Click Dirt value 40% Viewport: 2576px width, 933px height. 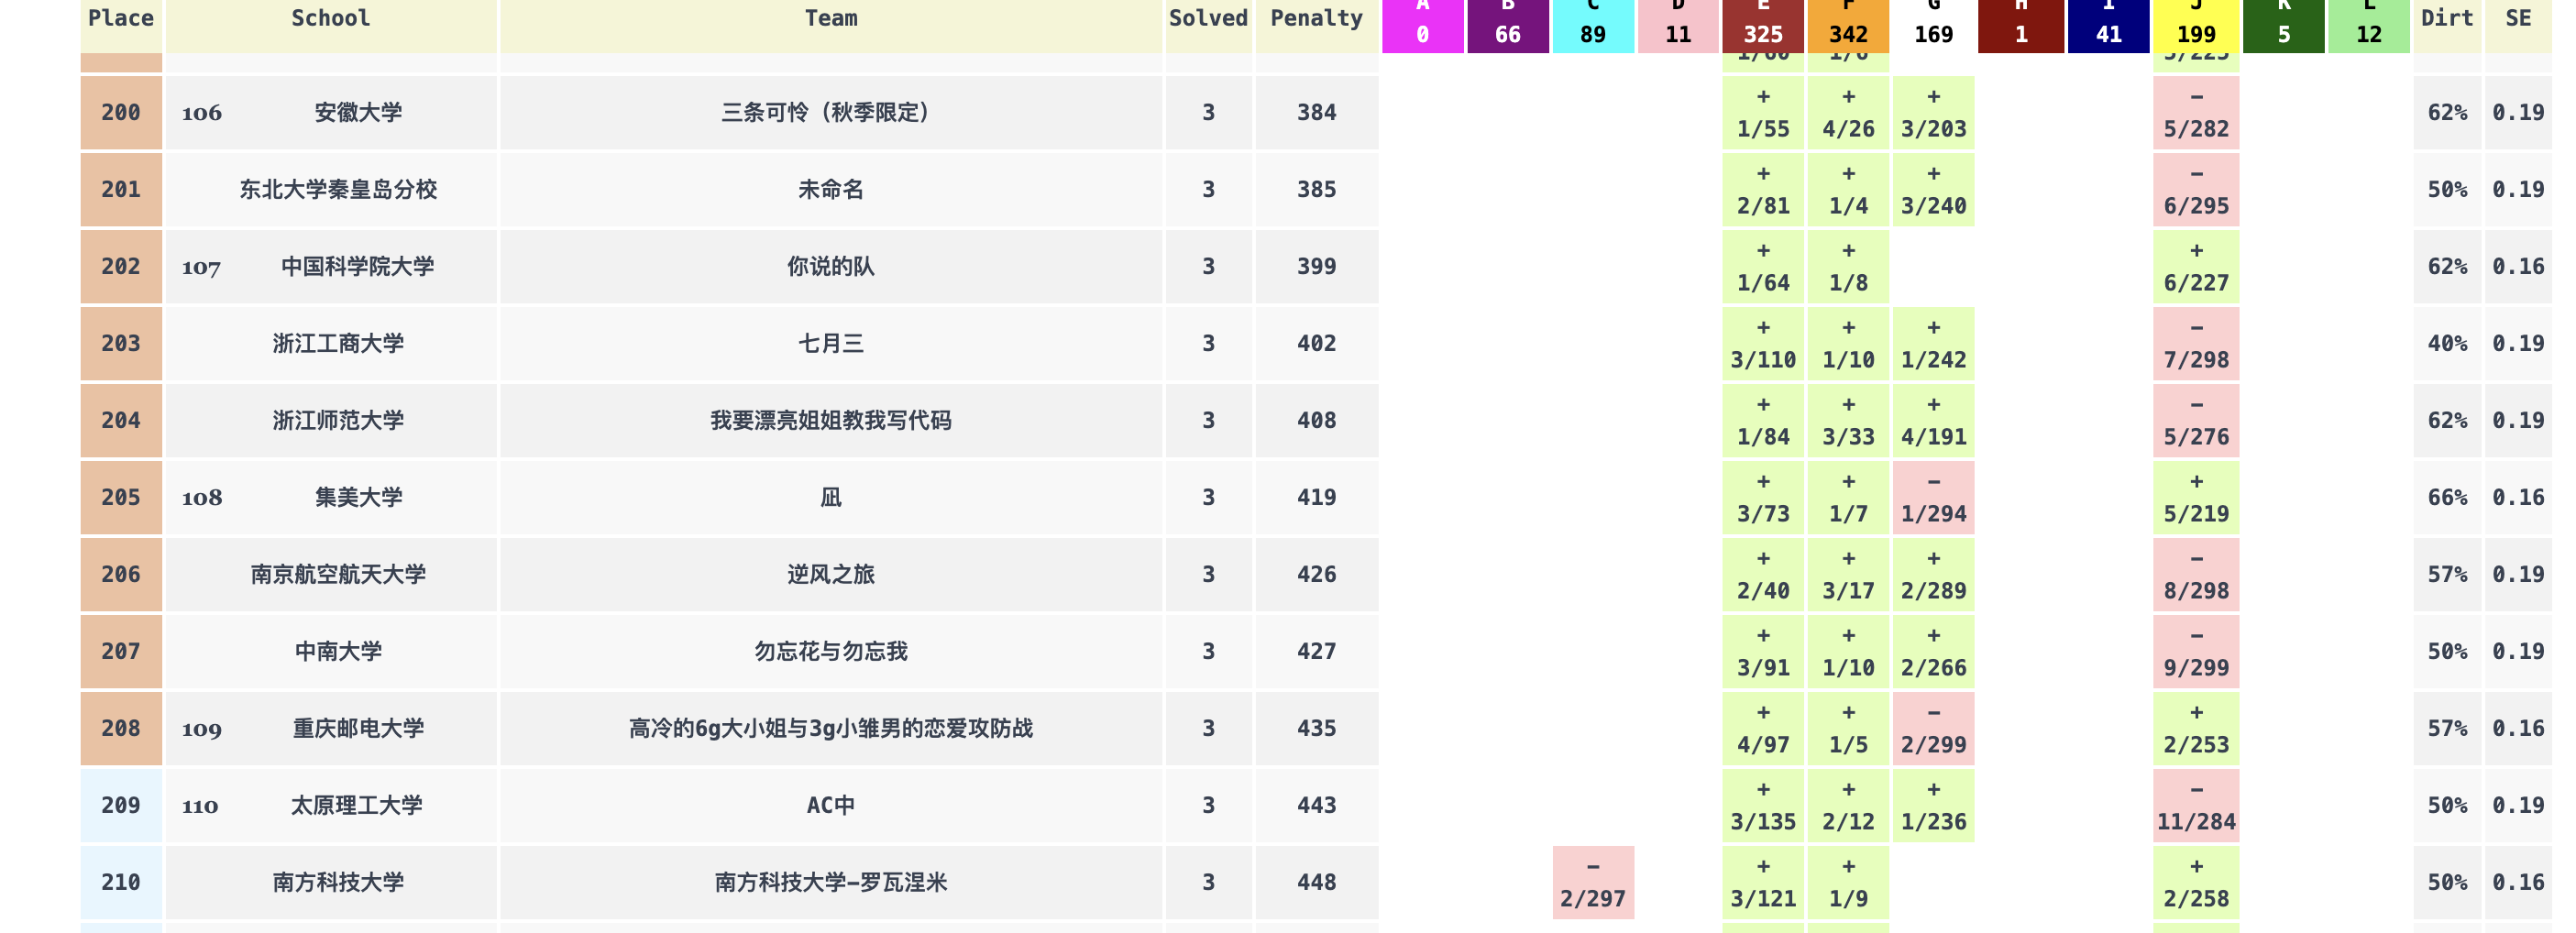[2447, 344]
